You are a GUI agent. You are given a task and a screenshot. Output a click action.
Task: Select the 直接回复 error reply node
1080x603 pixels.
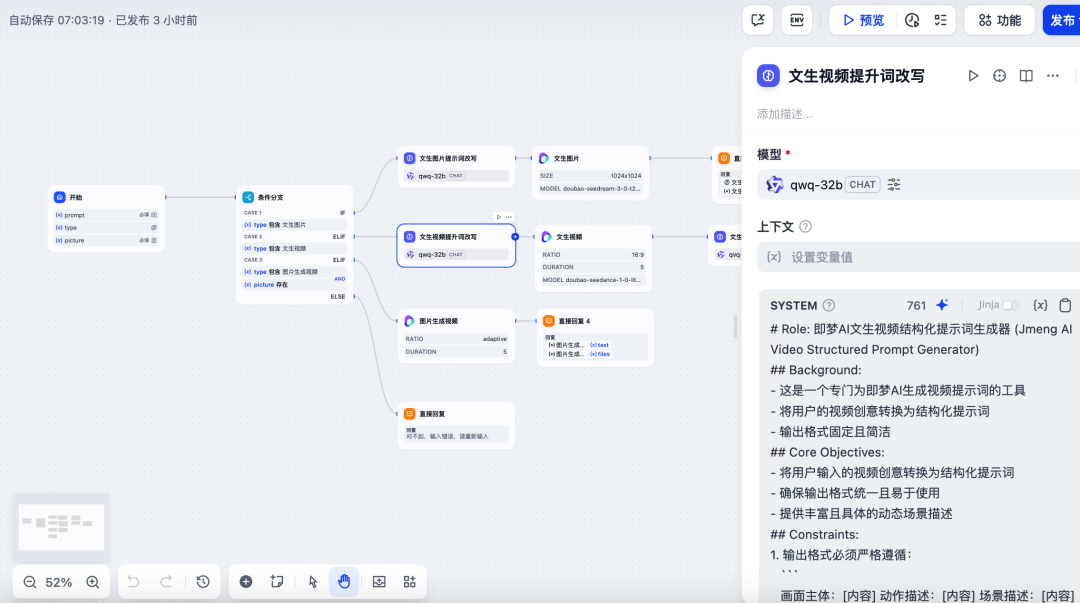pos(456,425)
